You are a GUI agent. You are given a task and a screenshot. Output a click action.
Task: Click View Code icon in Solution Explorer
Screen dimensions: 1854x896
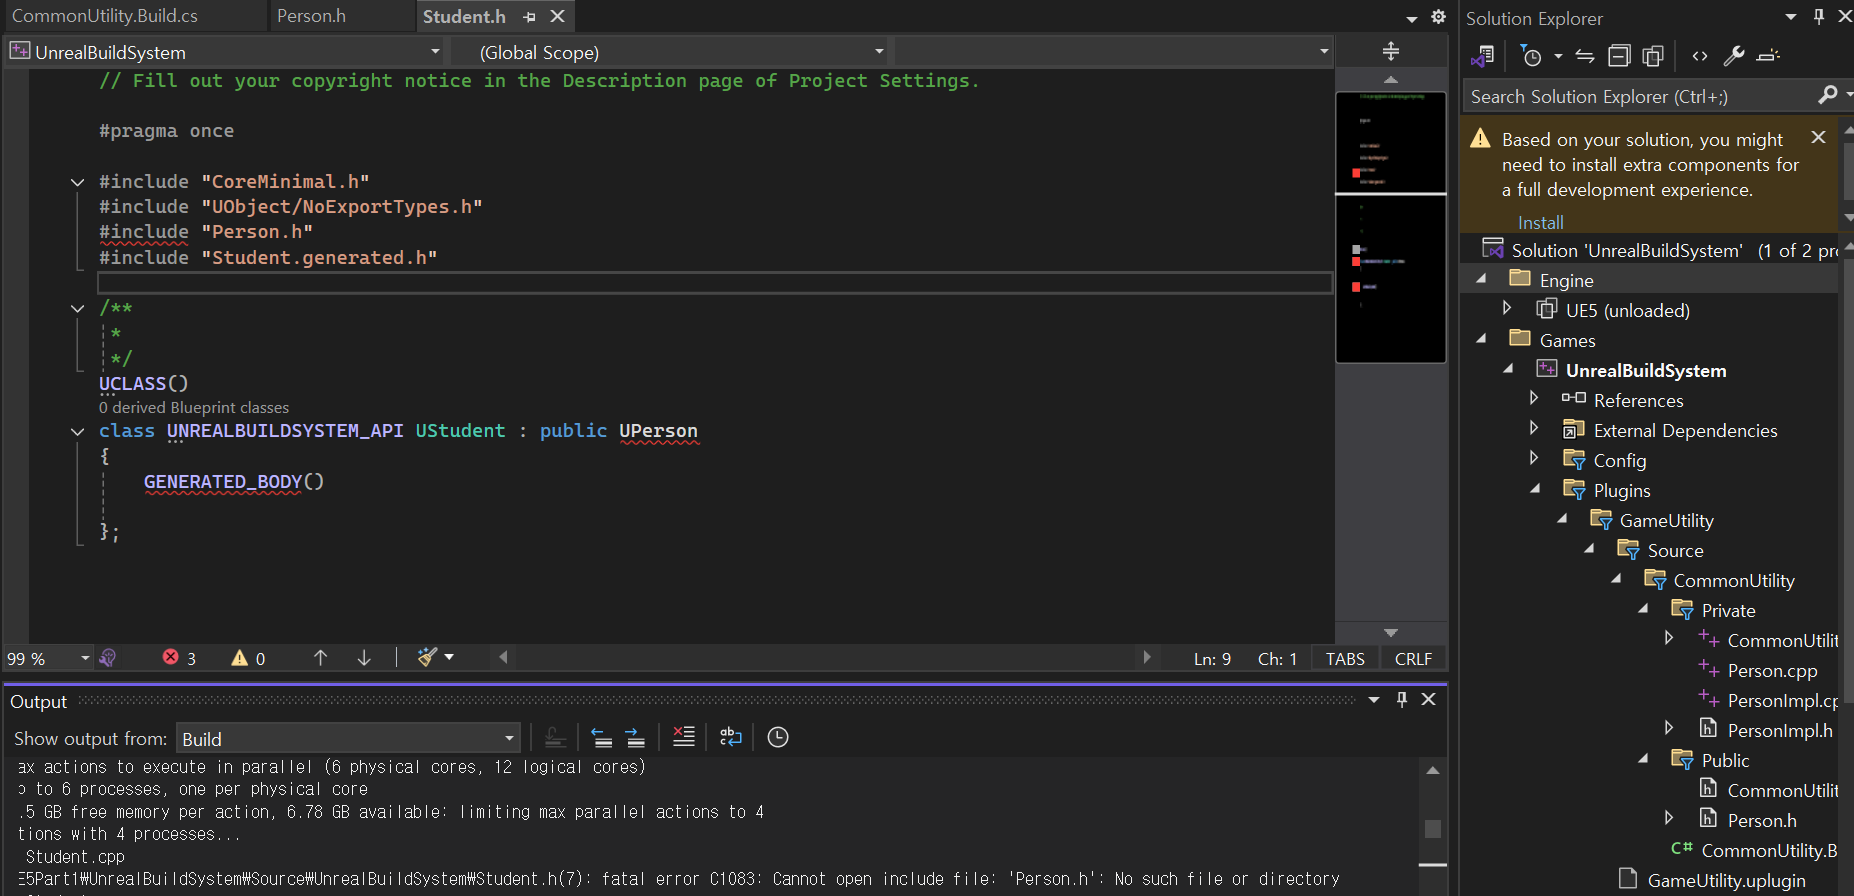(x=1700, y=56)
